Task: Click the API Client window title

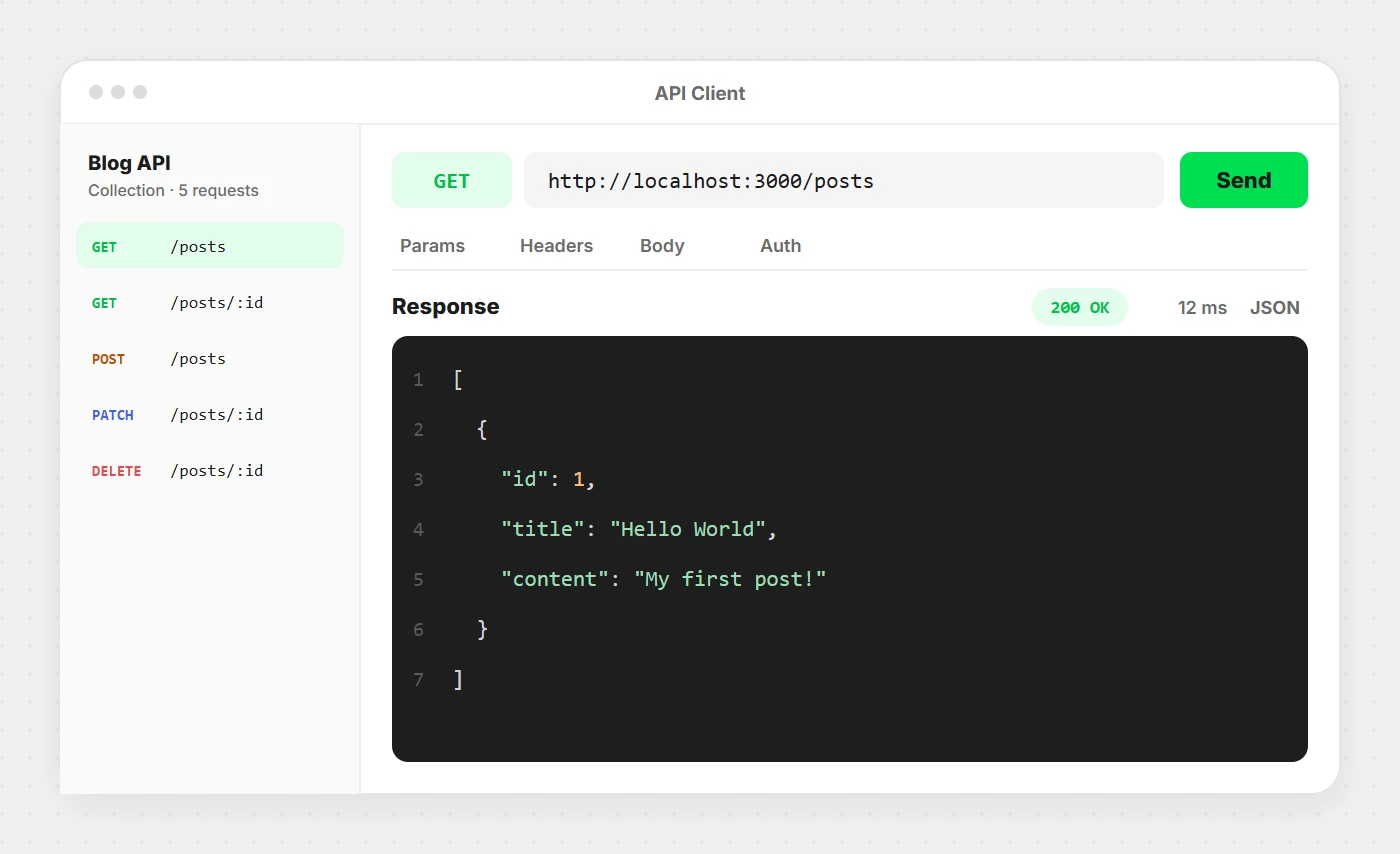Action: [700, 93]
